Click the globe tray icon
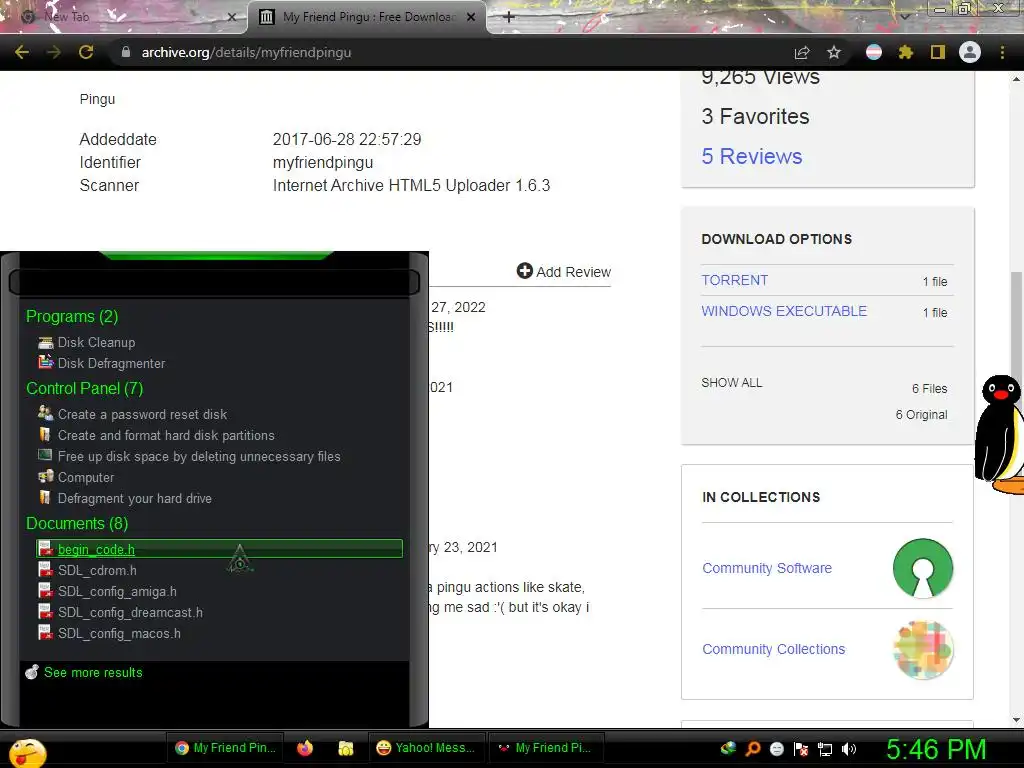 [x=728, y=748]
